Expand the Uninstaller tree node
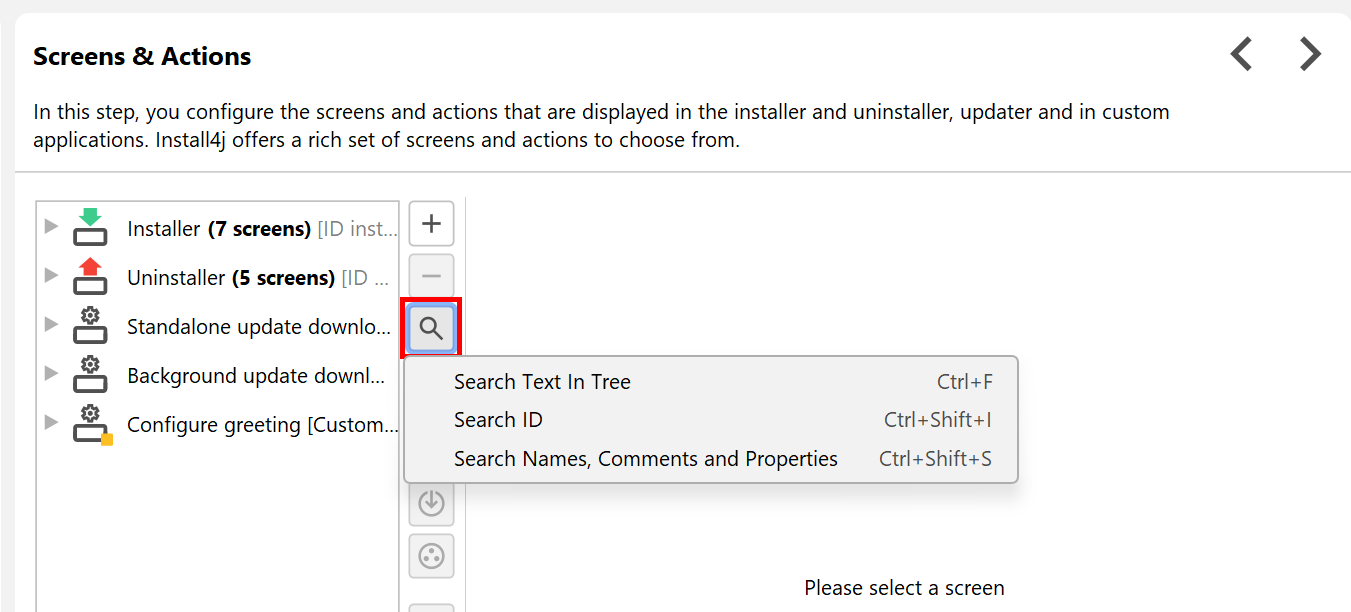 point(51,276)
